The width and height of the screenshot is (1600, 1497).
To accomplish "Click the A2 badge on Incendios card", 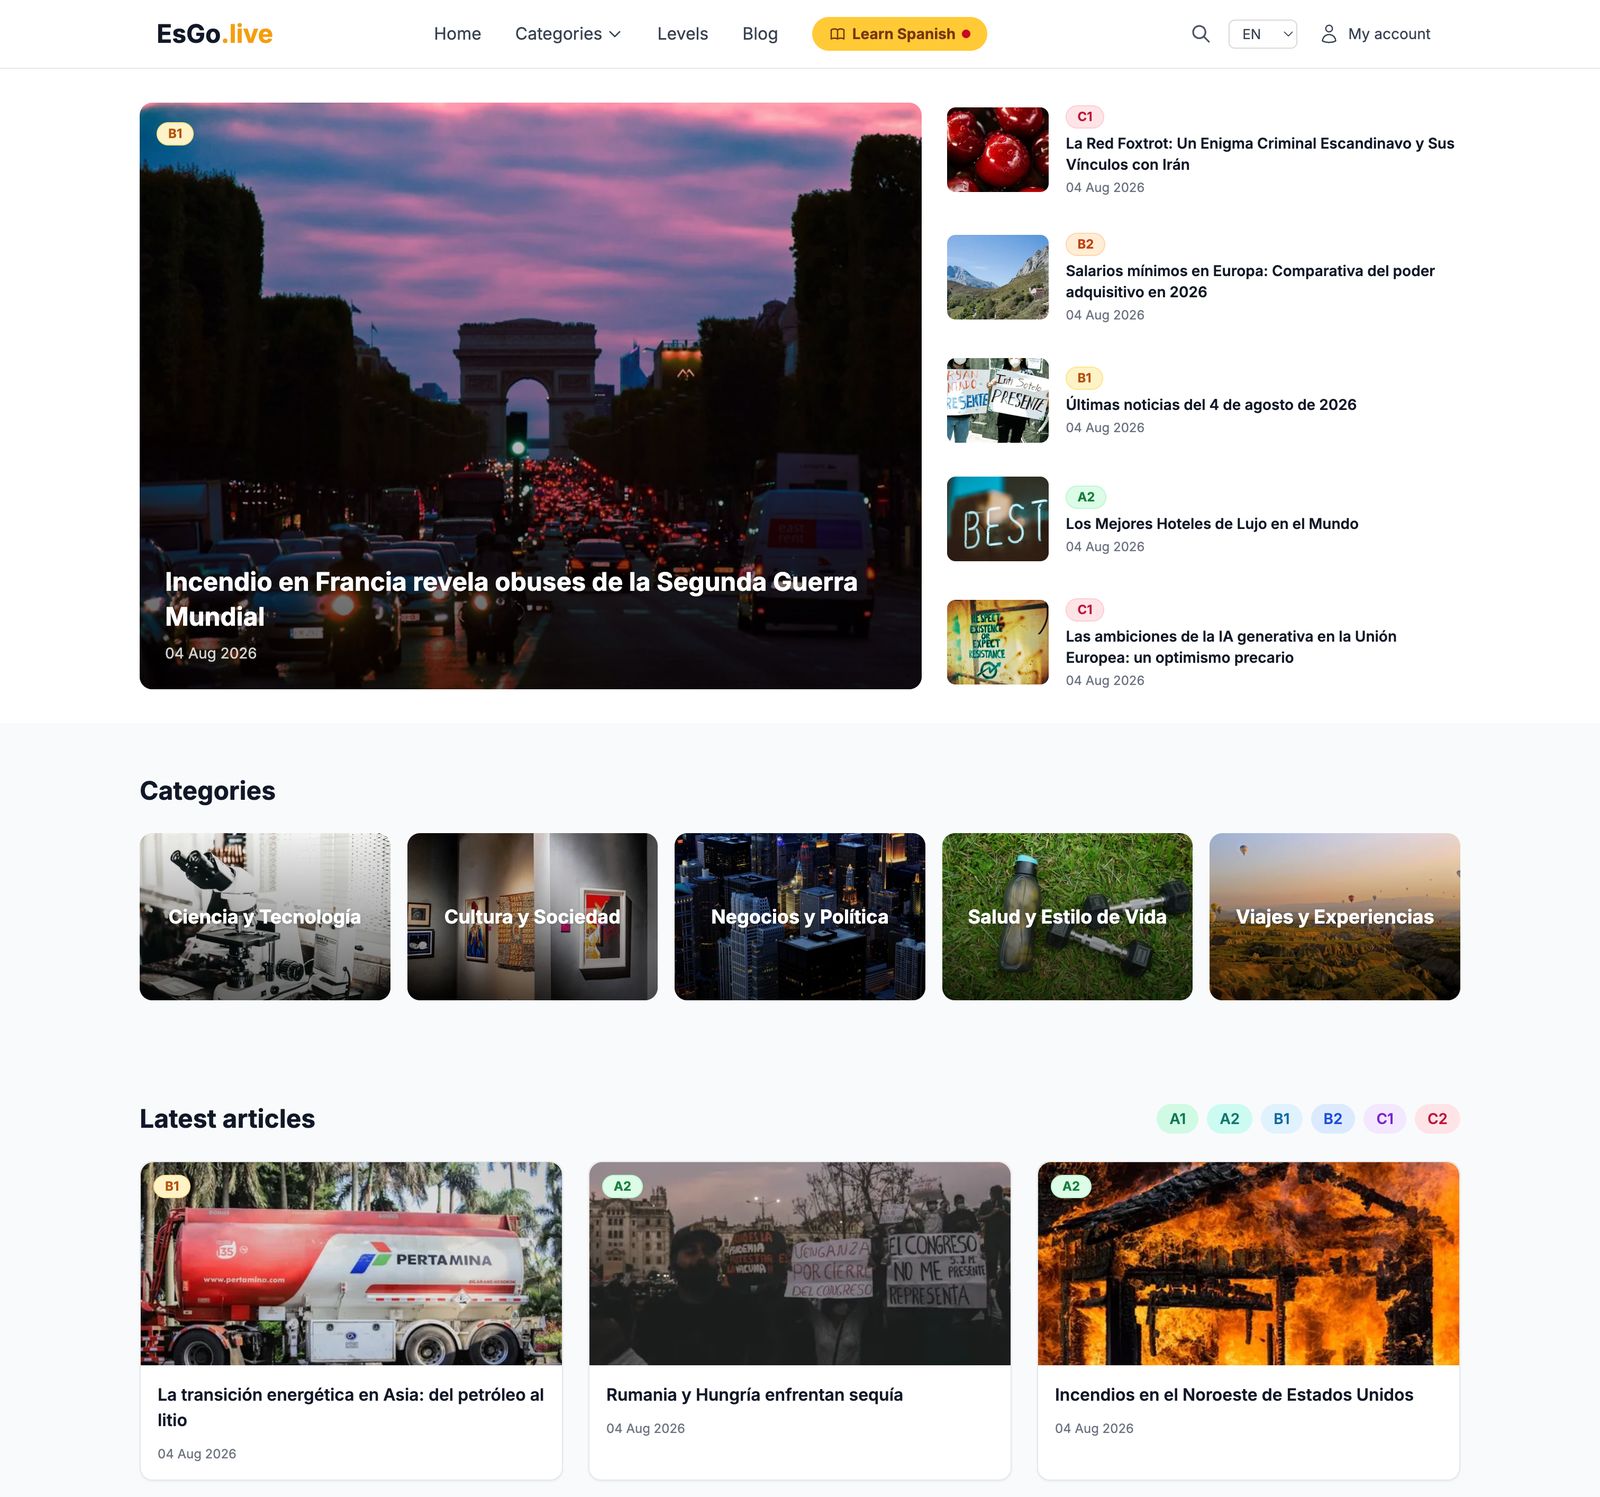I will coord(1071,1186).
